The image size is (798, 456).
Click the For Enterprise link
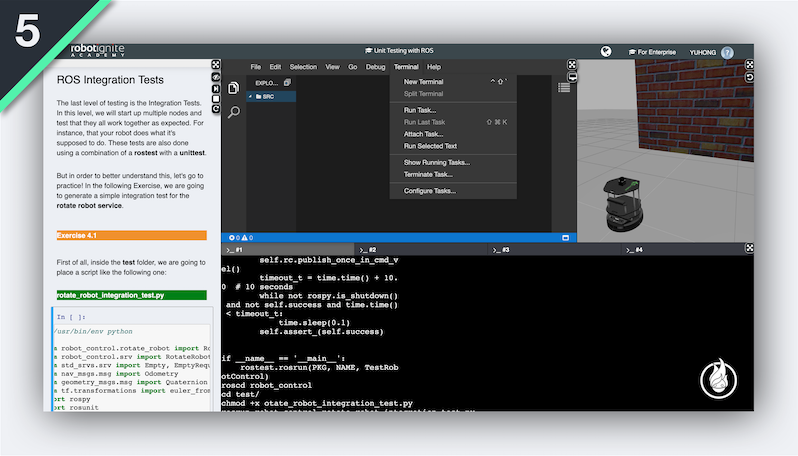(x=654, y=52)
